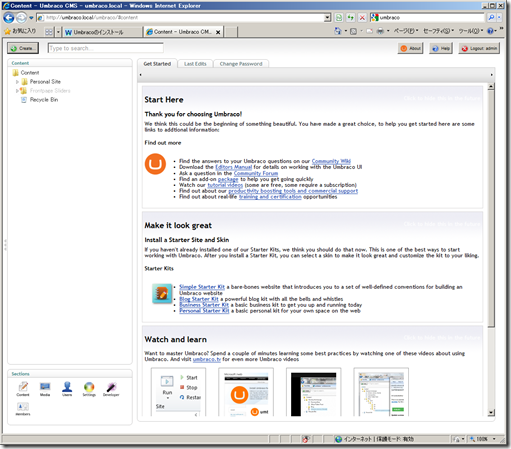511x449 pixels.
Task: Open the Business Starter Kit link
Action: 204,305
